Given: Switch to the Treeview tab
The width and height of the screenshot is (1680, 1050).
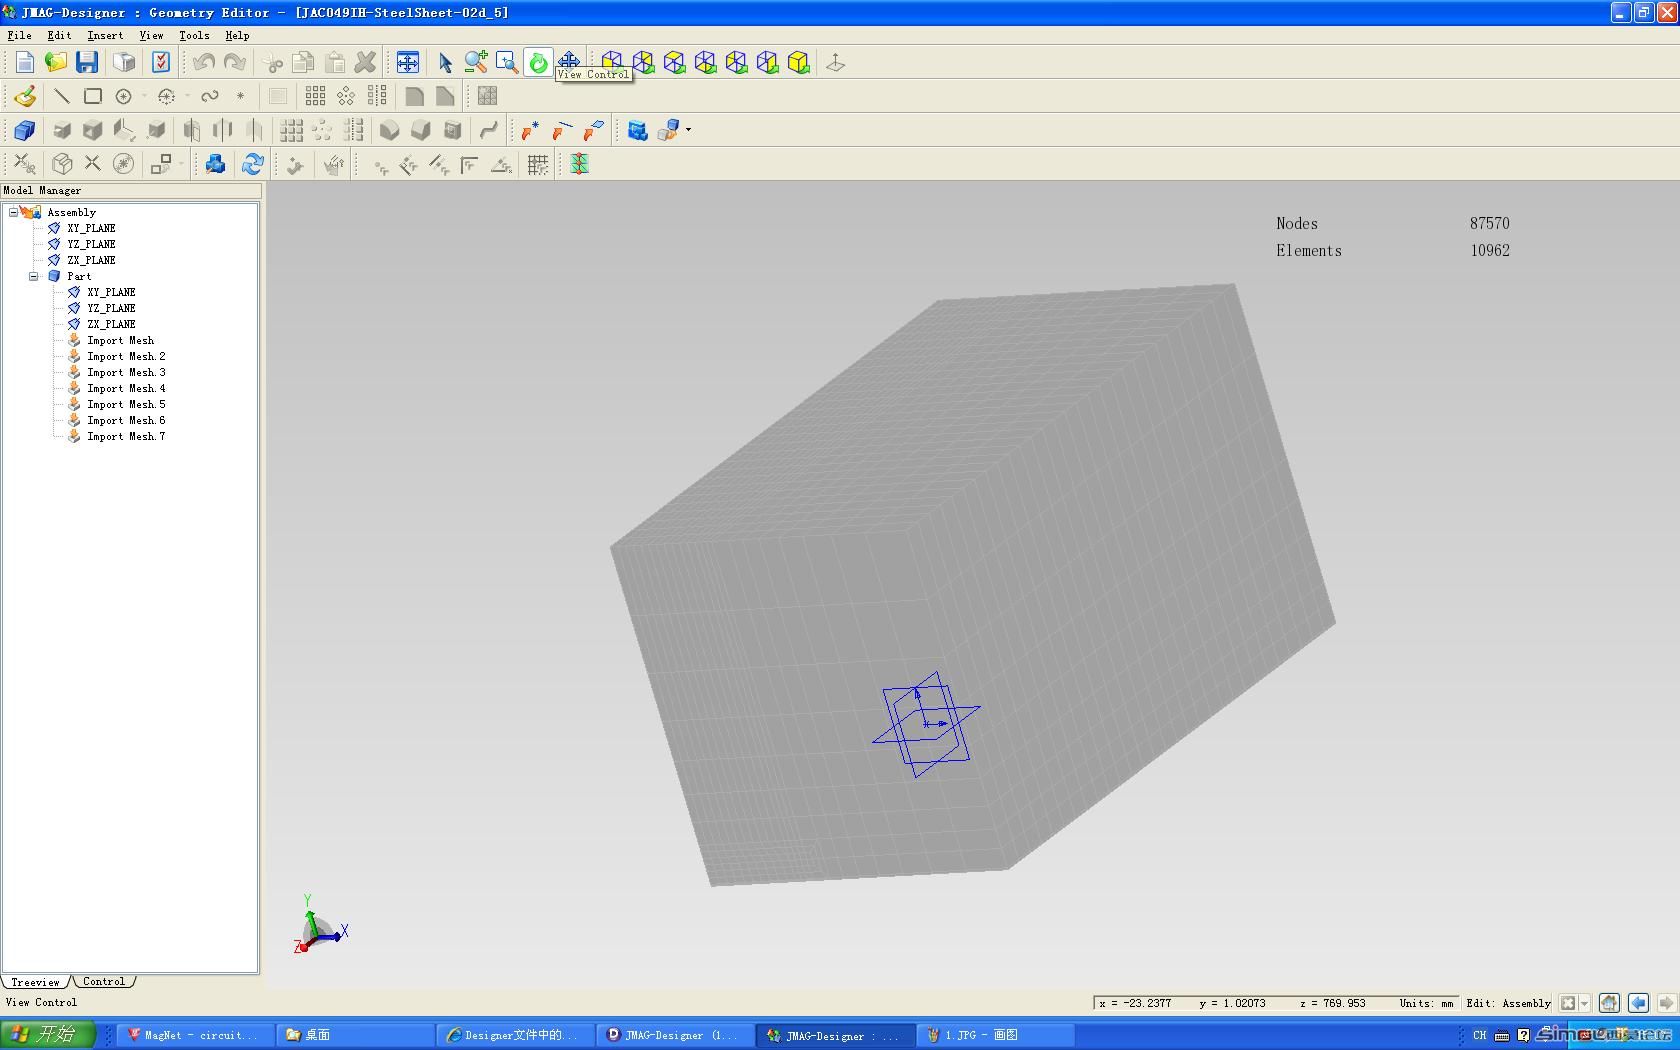Looking at the screenshot, I should (x=36, y=982).
